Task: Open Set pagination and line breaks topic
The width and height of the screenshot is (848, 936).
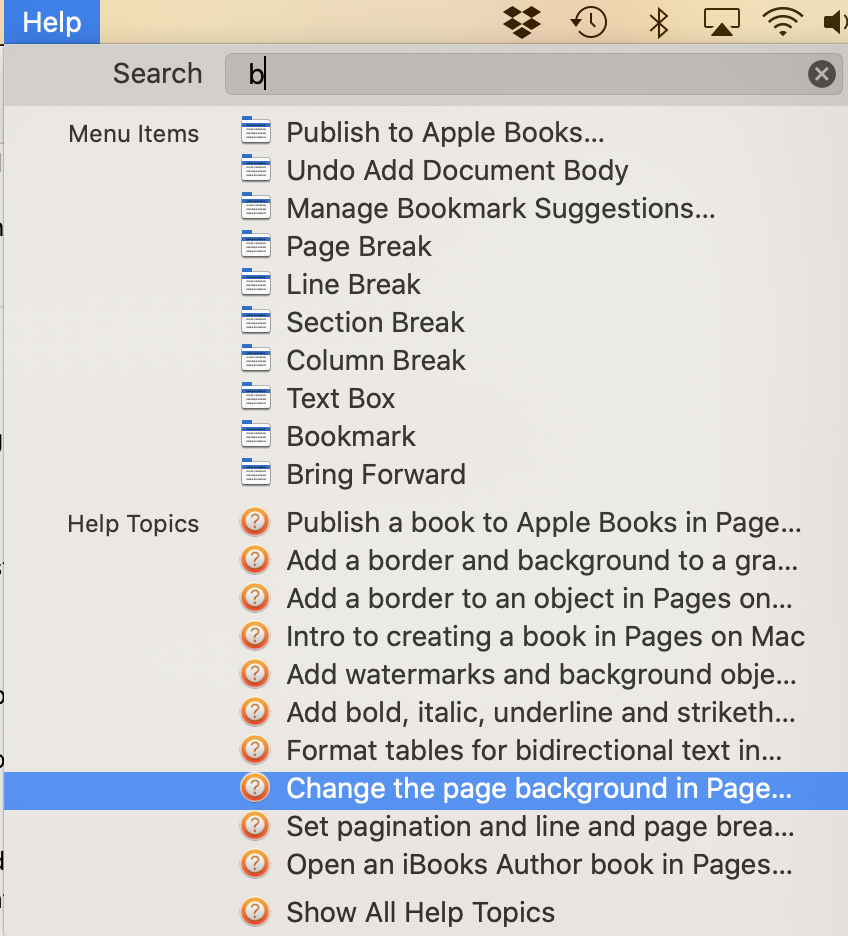Action: pyautogui.click(x=540, y=827)
